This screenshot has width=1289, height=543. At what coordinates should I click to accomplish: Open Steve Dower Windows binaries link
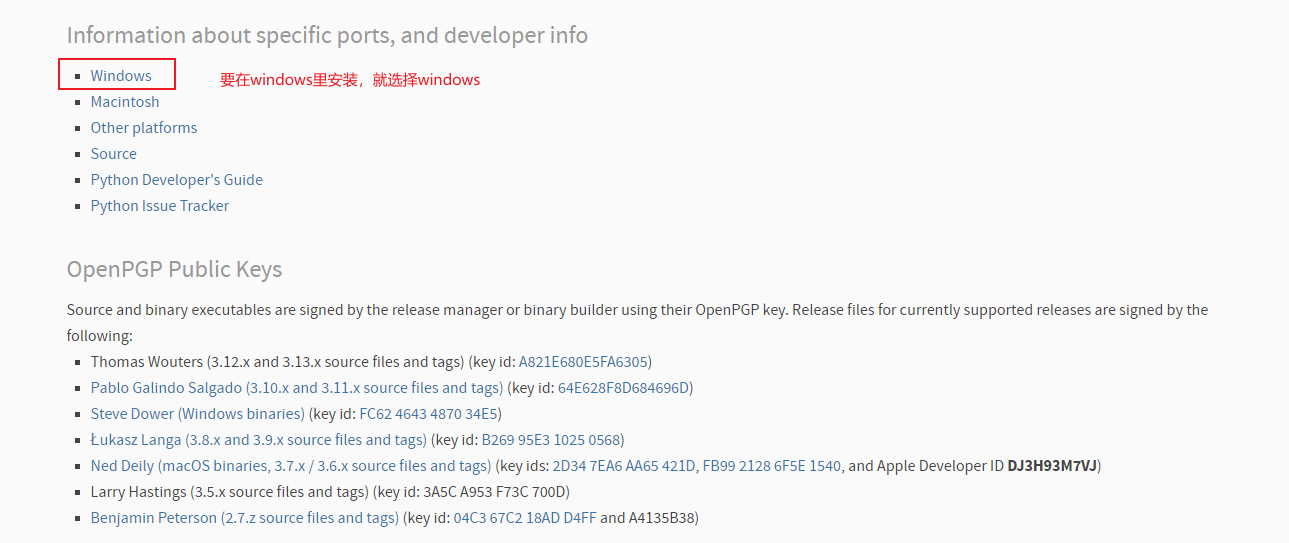pyautogui.click(x=198, y=414)
